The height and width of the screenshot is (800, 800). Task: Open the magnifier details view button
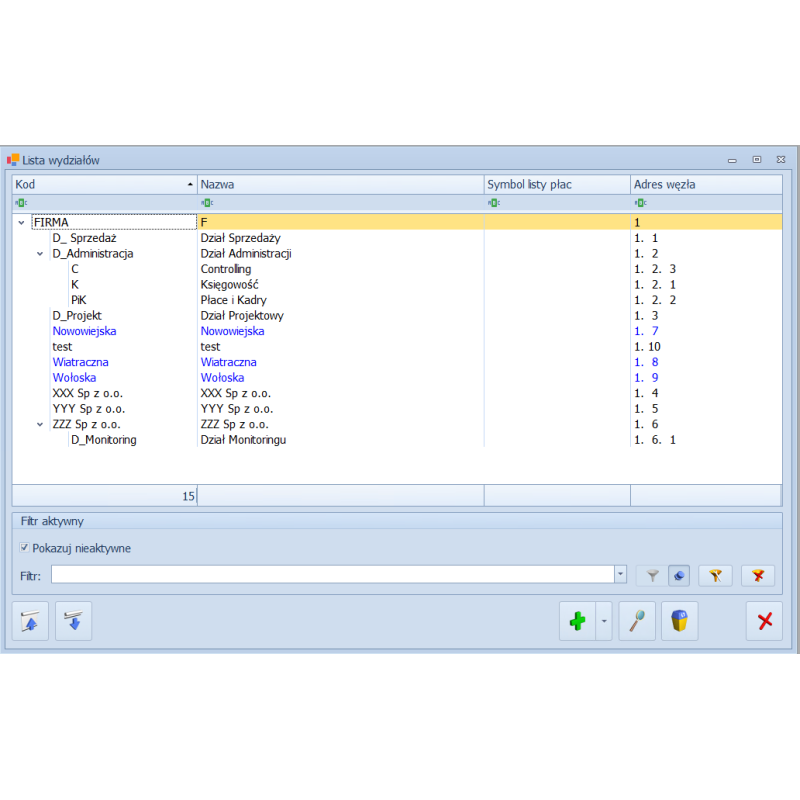[637, 621]
